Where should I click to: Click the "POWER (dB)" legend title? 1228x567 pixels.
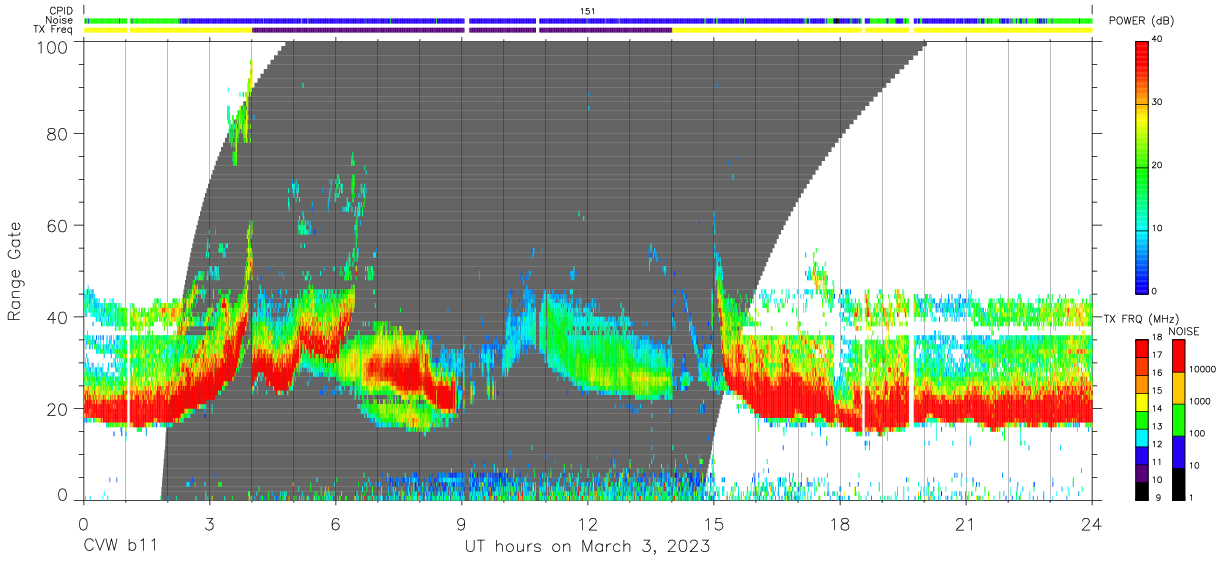pos(1141,21)
